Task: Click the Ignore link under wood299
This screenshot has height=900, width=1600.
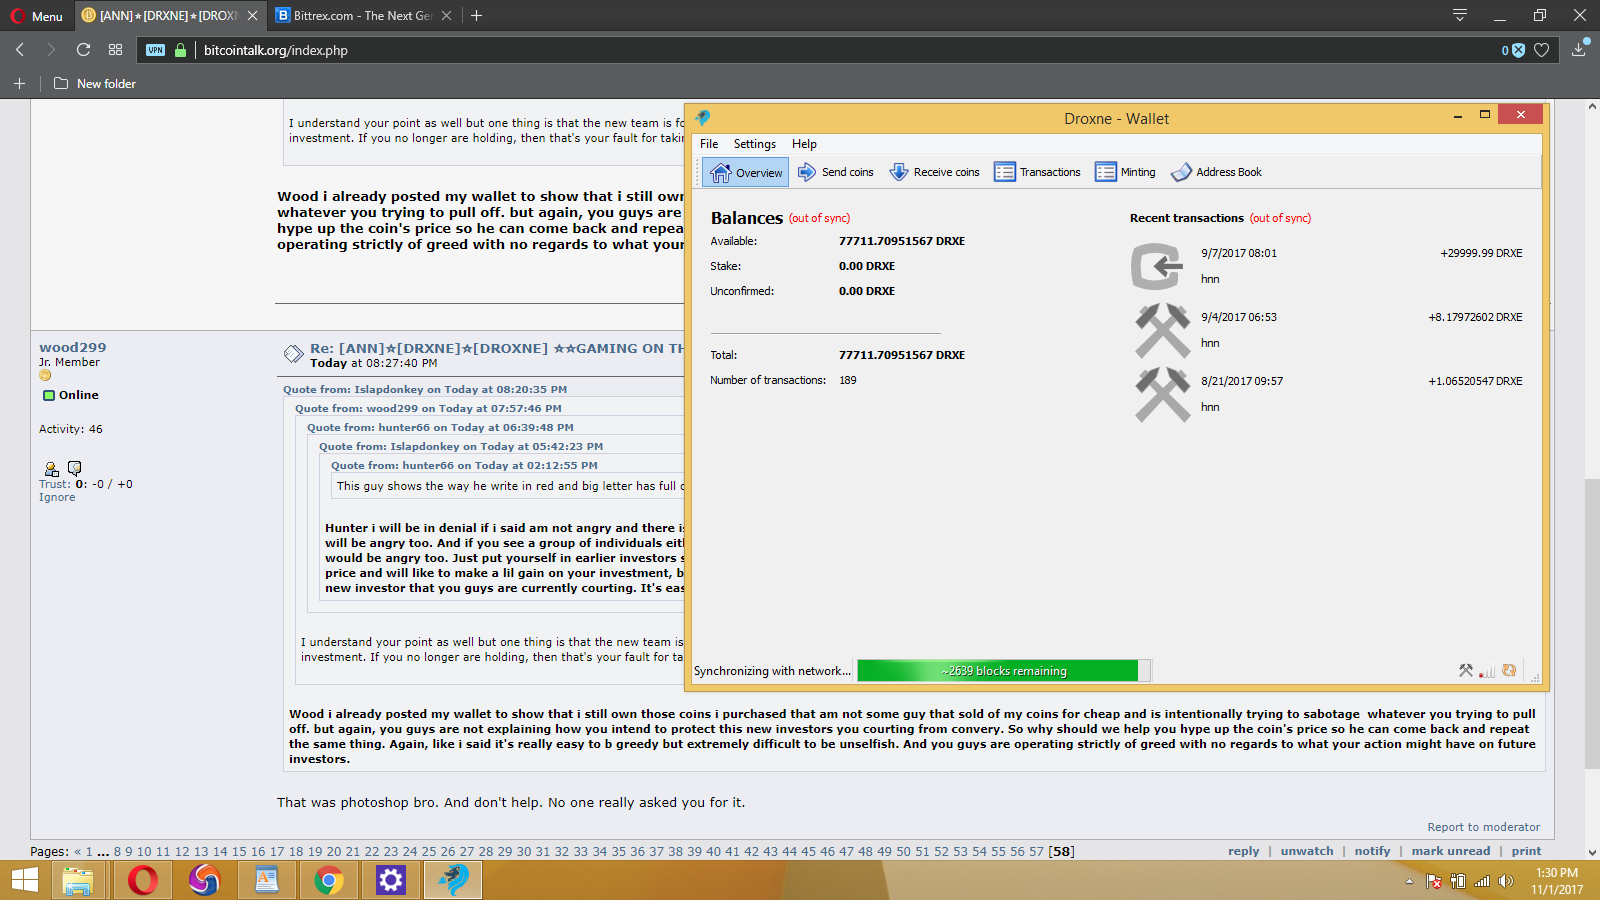Action: click(57, 497)
